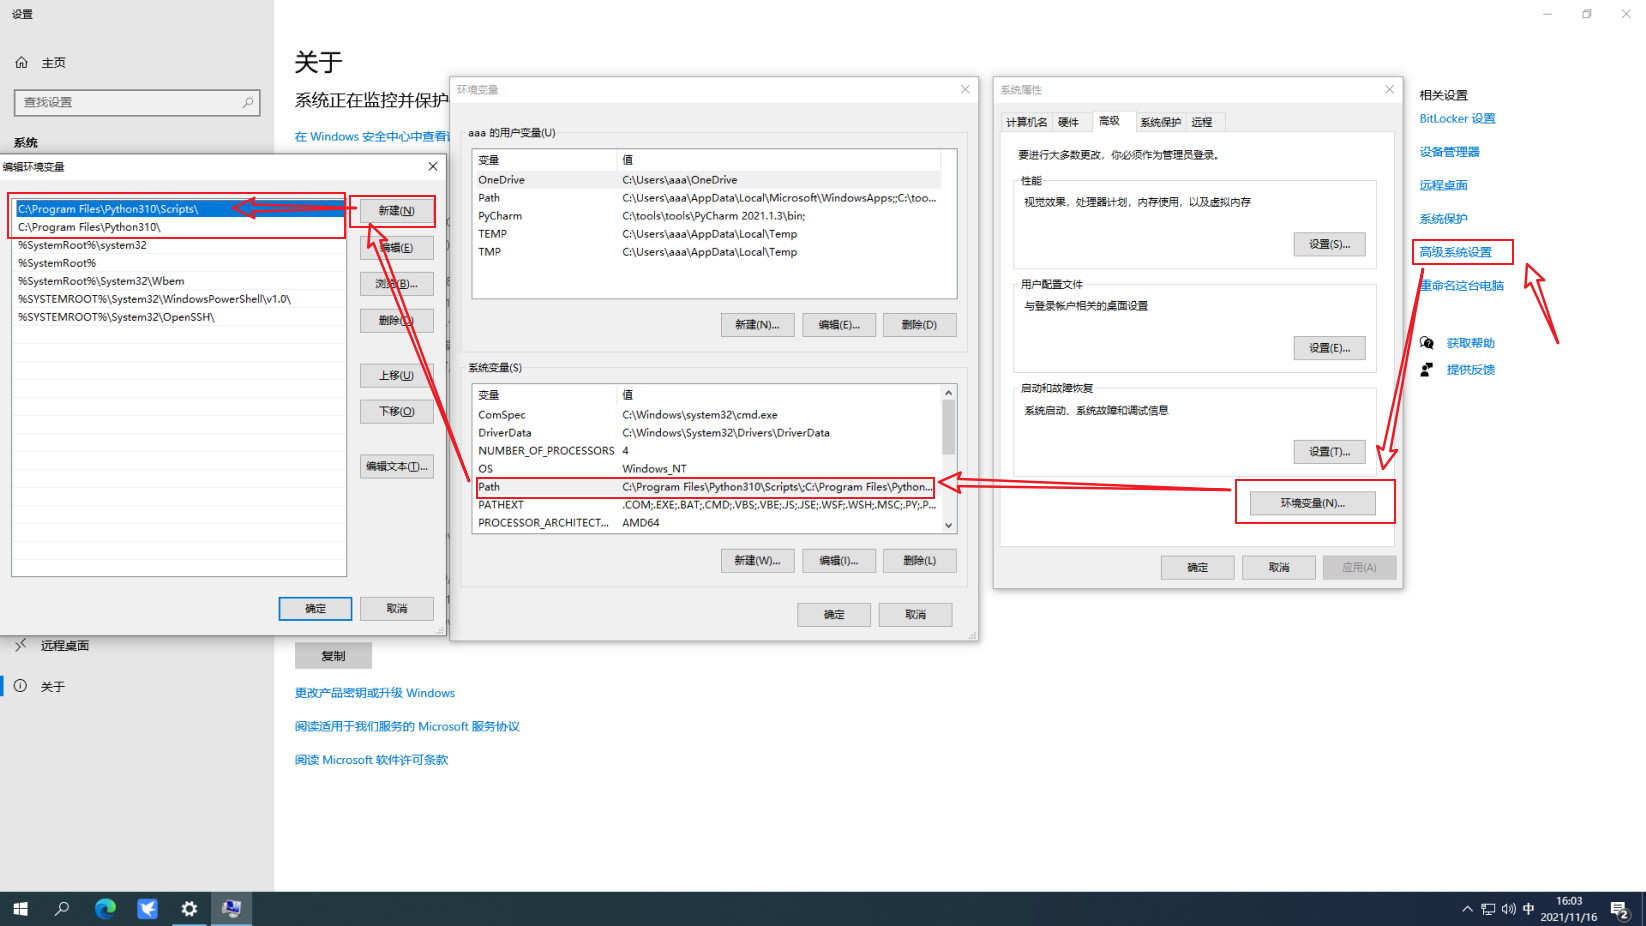
Task: Click 重命名这台电脑 link
Action: [x=1461, y=286]
